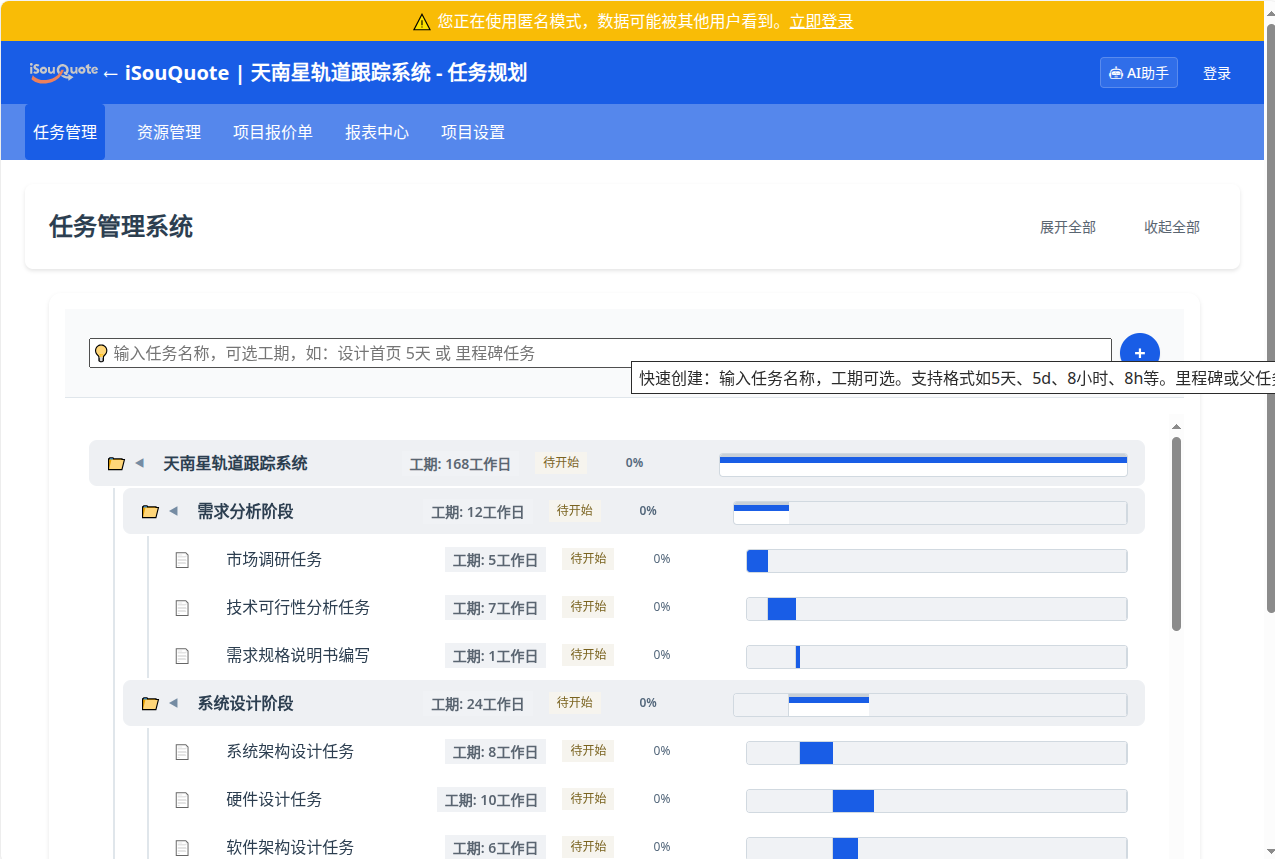Switch to the 资源管理 tab

click(x=169, y=132)
